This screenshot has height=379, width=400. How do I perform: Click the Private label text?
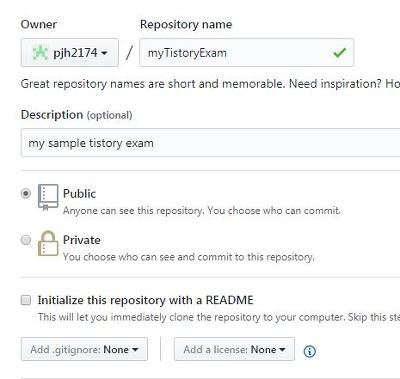click(x=82, y=240)
